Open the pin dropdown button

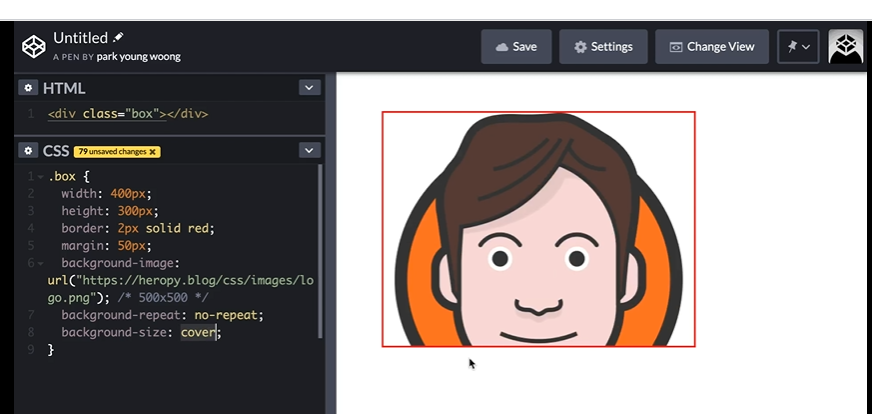(x=798, y=47)
